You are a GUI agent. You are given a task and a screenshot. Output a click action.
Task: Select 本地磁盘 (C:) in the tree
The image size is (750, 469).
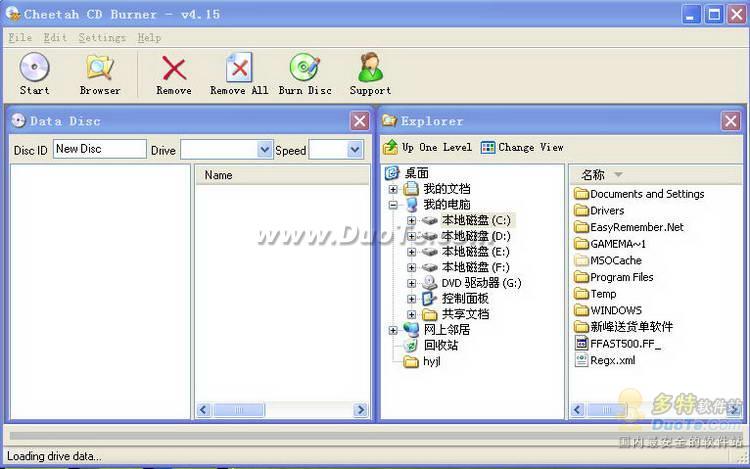point(476,220)
